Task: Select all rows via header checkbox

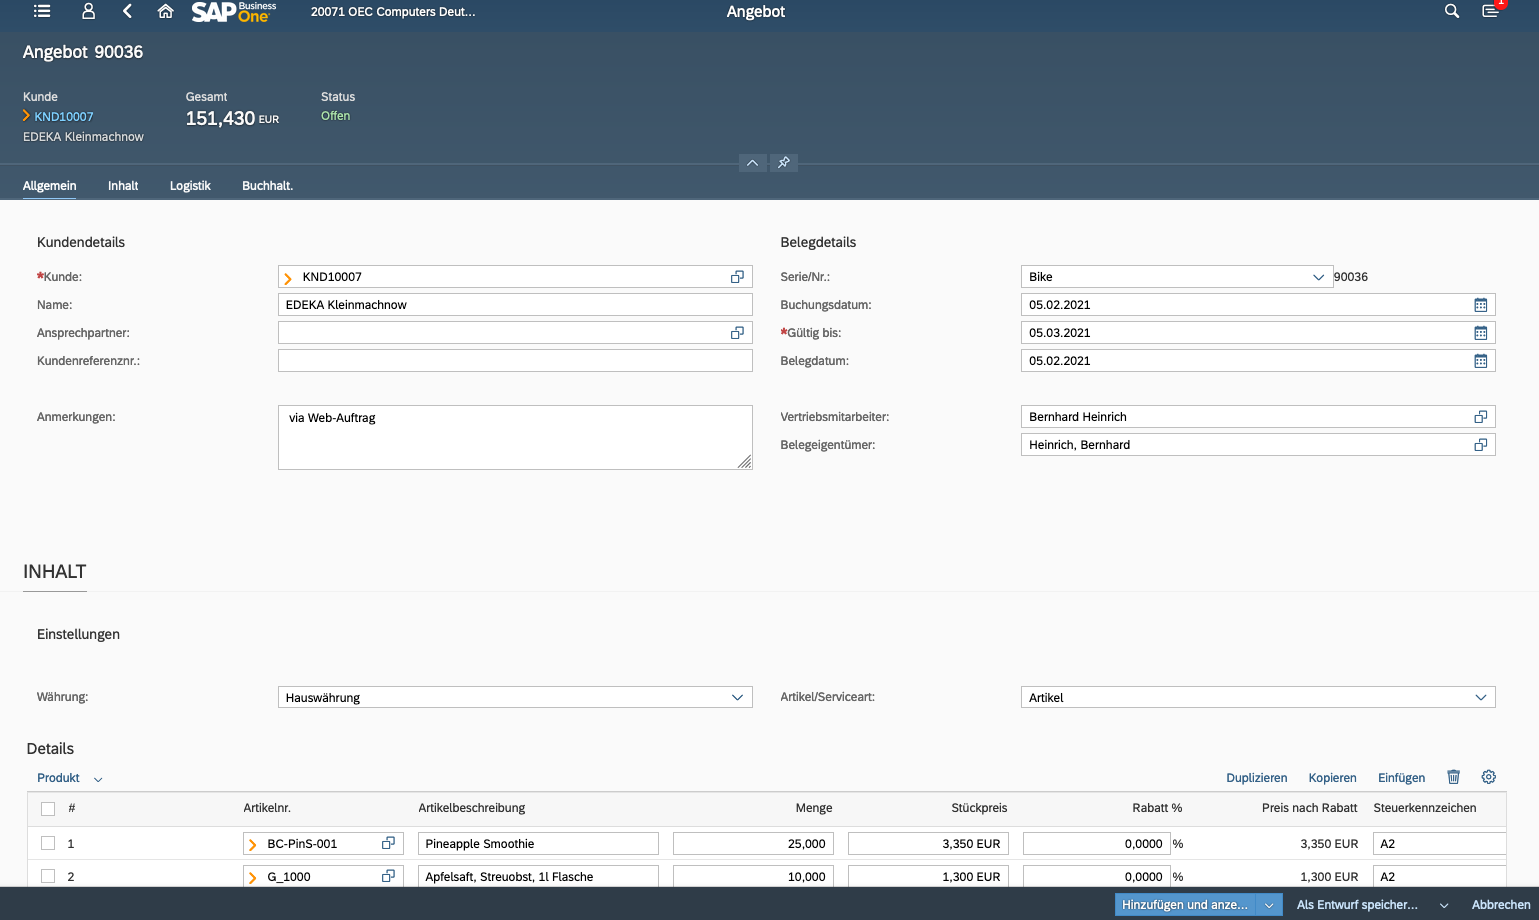Action: pyautogui.click(x=48, y=809)
